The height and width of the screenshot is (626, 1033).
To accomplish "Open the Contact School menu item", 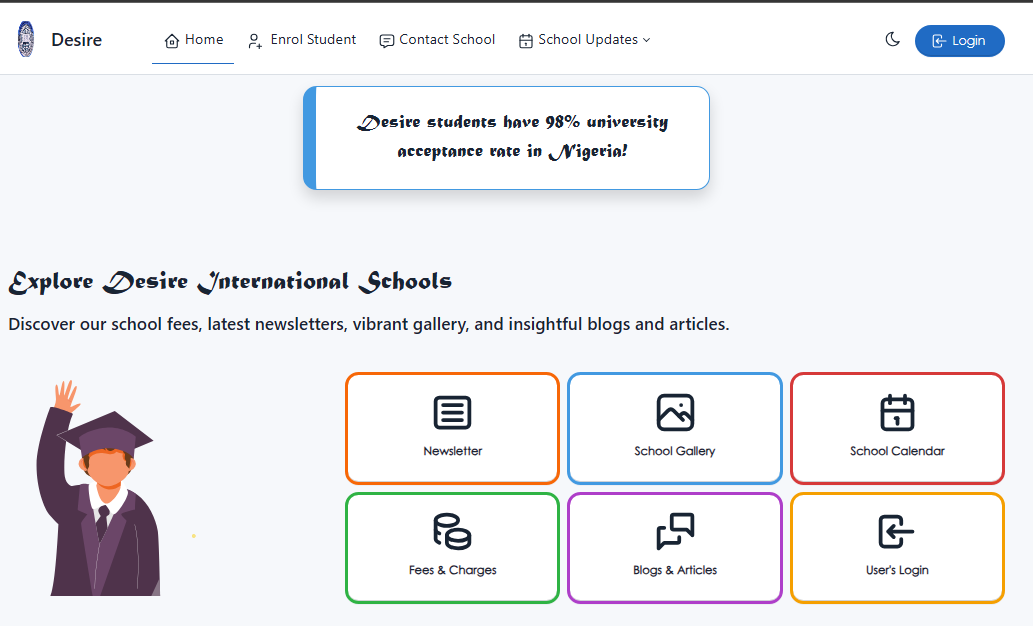I will [x=437, y=39].
